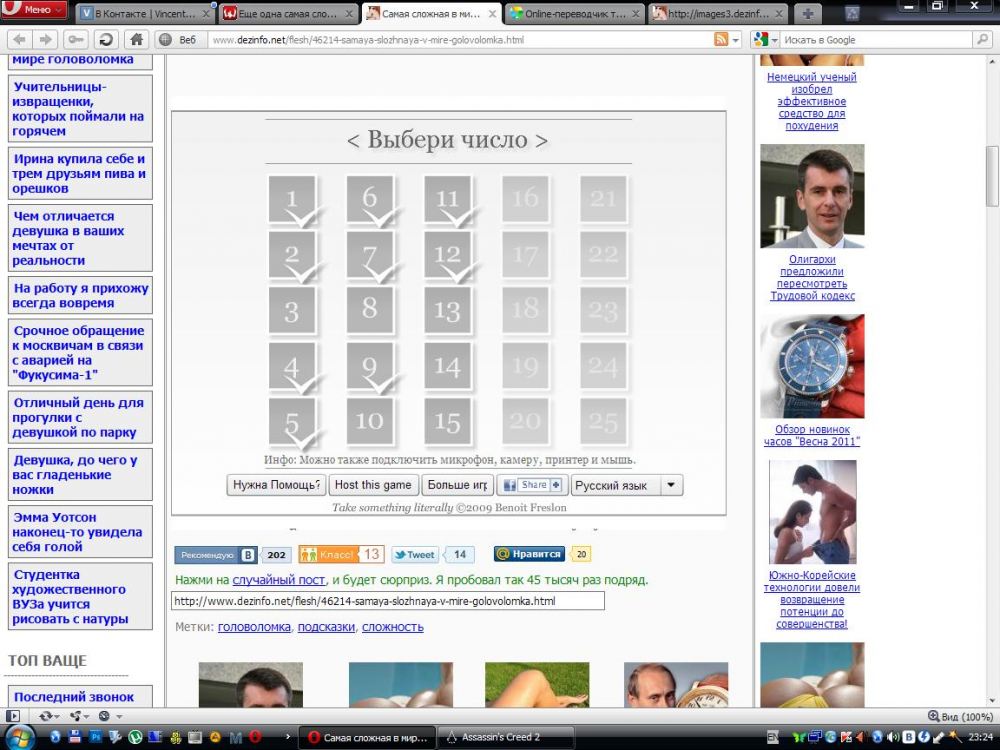Open the Opera Меню button
Viewport: 1000px width, 750px height.
coord(34,10)
